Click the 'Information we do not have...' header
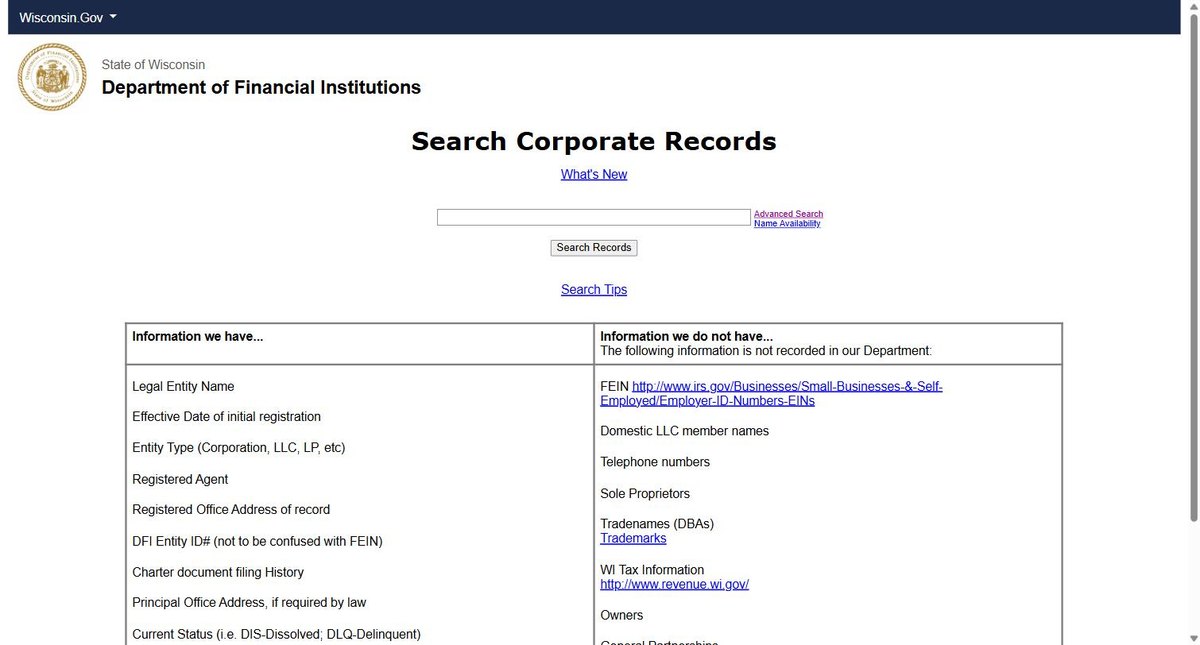The image size is (1200, 645). click(687, 337)
